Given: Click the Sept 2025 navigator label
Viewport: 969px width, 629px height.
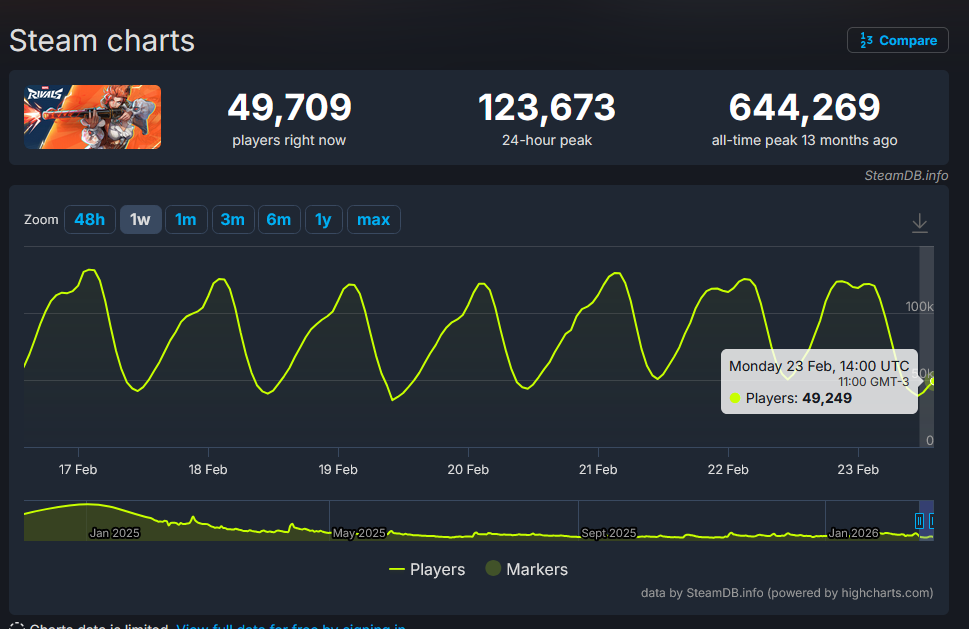Looking at the screenshot, I should [x=609, y=533].
